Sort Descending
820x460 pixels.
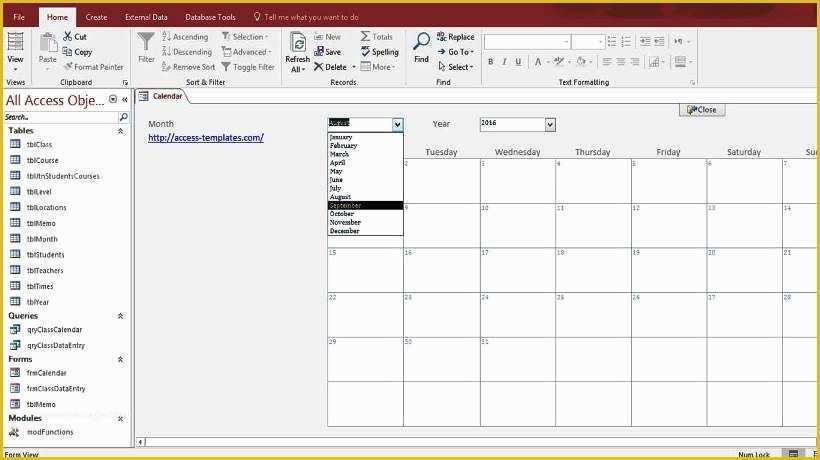tap(187, 52)
